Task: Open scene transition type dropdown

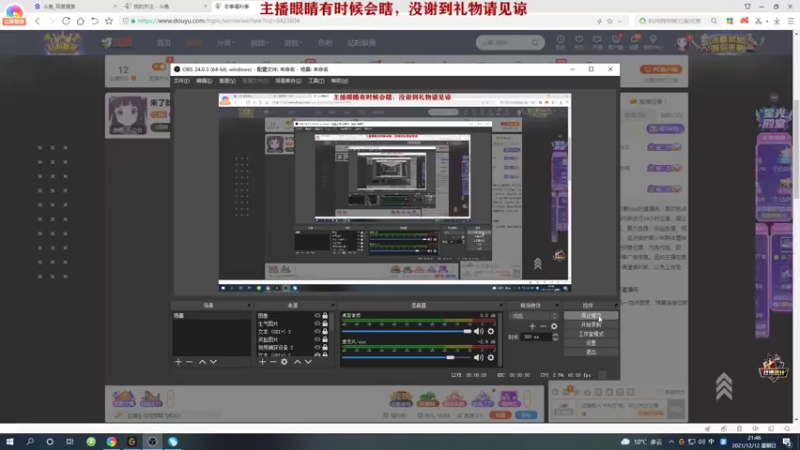Action: (535, 316)
